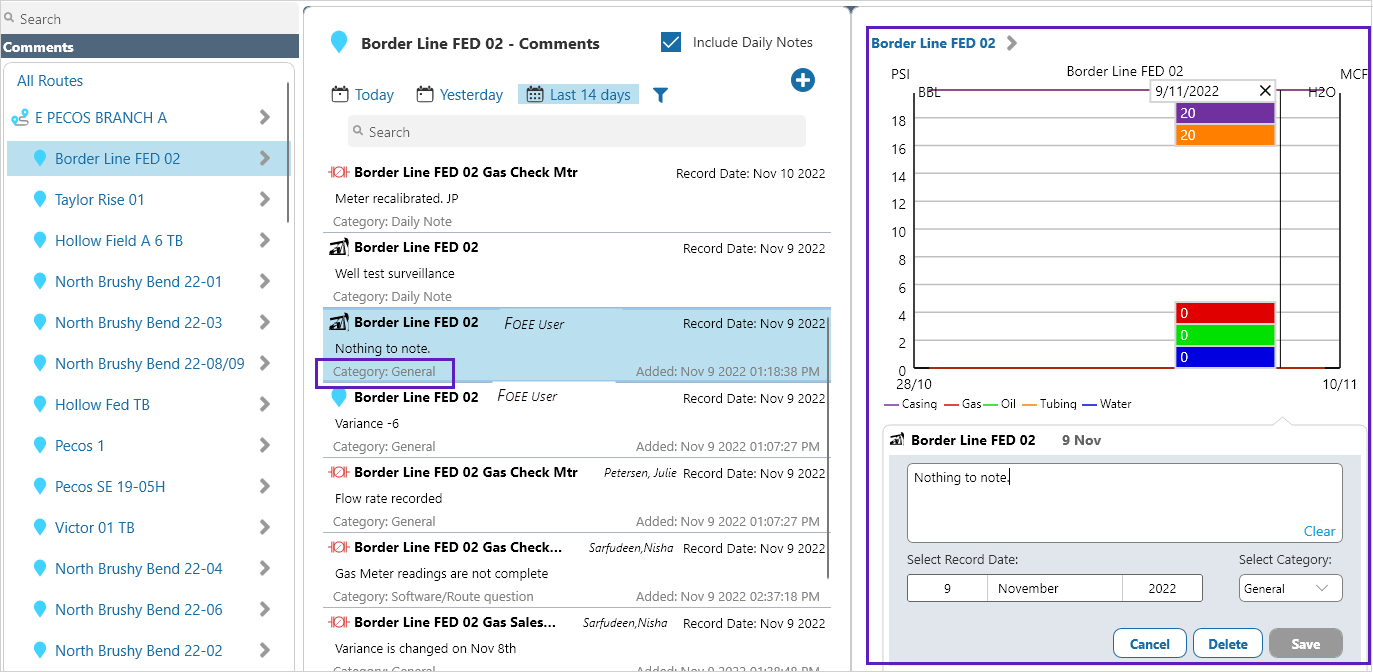Viewport: 1373px width, 672px height.
Task: Select the Last 14 days filter
Action: point(578,94)
